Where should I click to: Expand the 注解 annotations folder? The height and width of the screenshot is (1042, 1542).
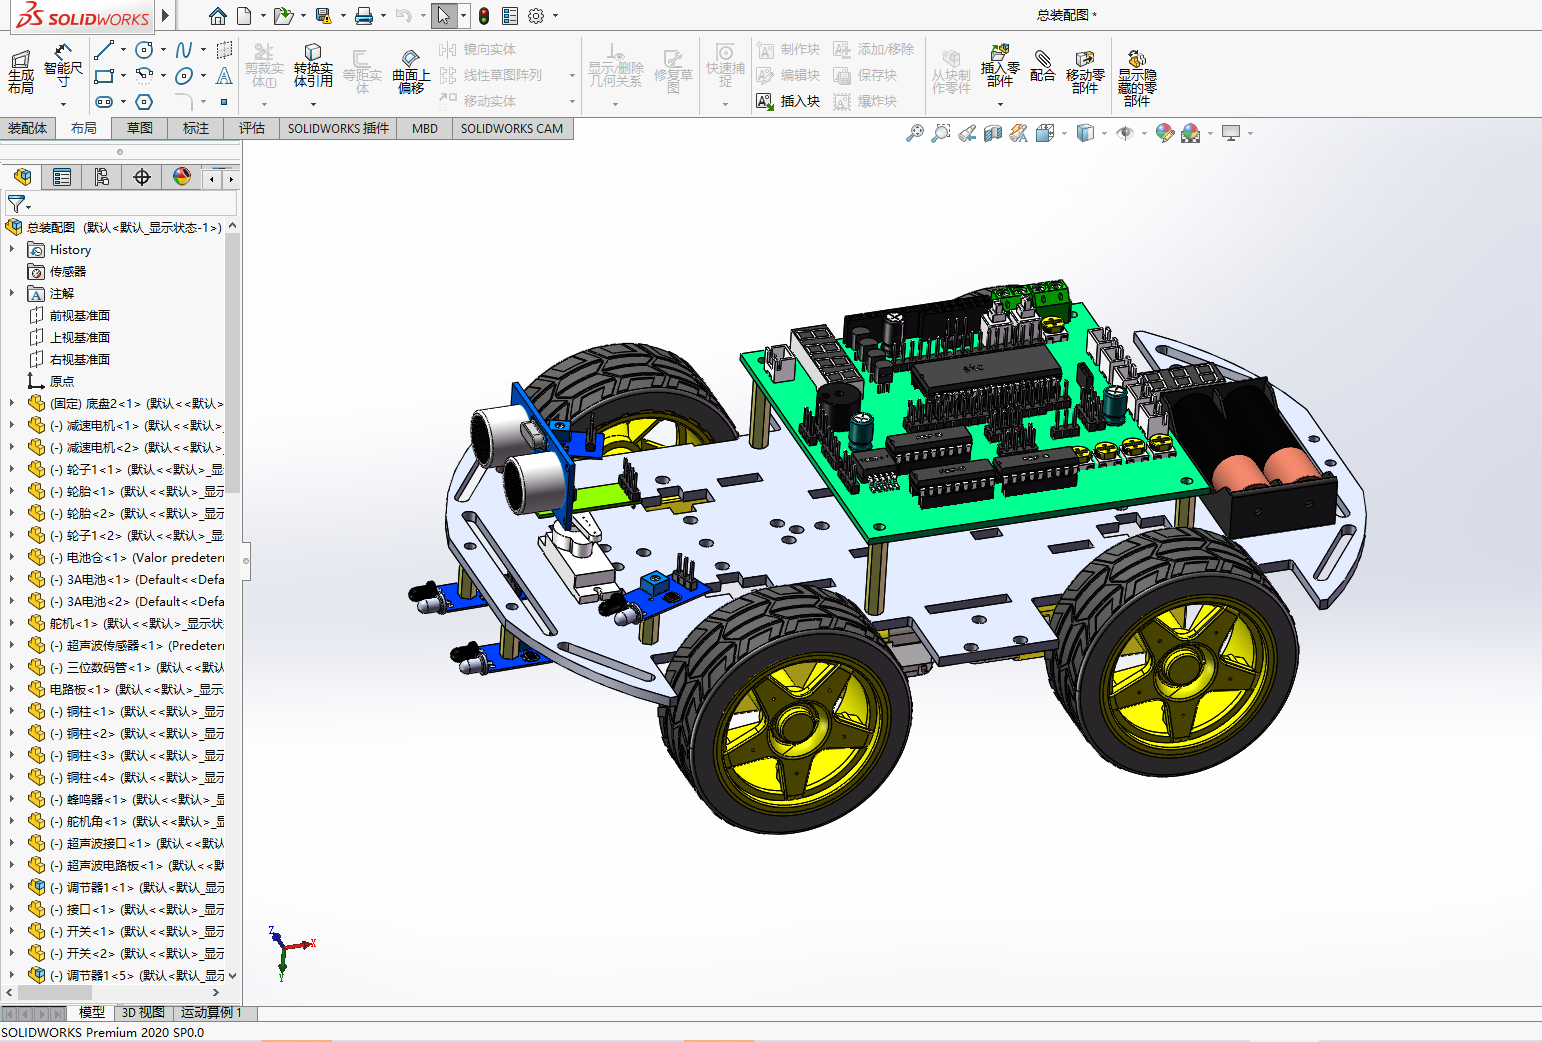coord(12,293)
